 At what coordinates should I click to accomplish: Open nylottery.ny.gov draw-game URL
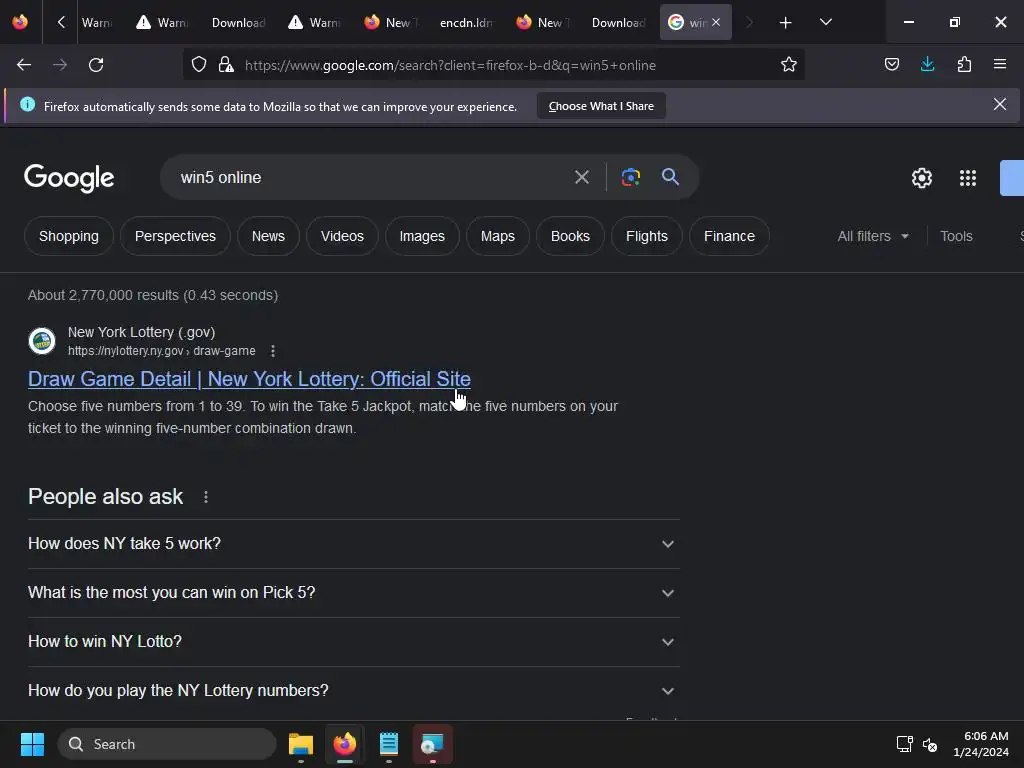click(161, 351)
